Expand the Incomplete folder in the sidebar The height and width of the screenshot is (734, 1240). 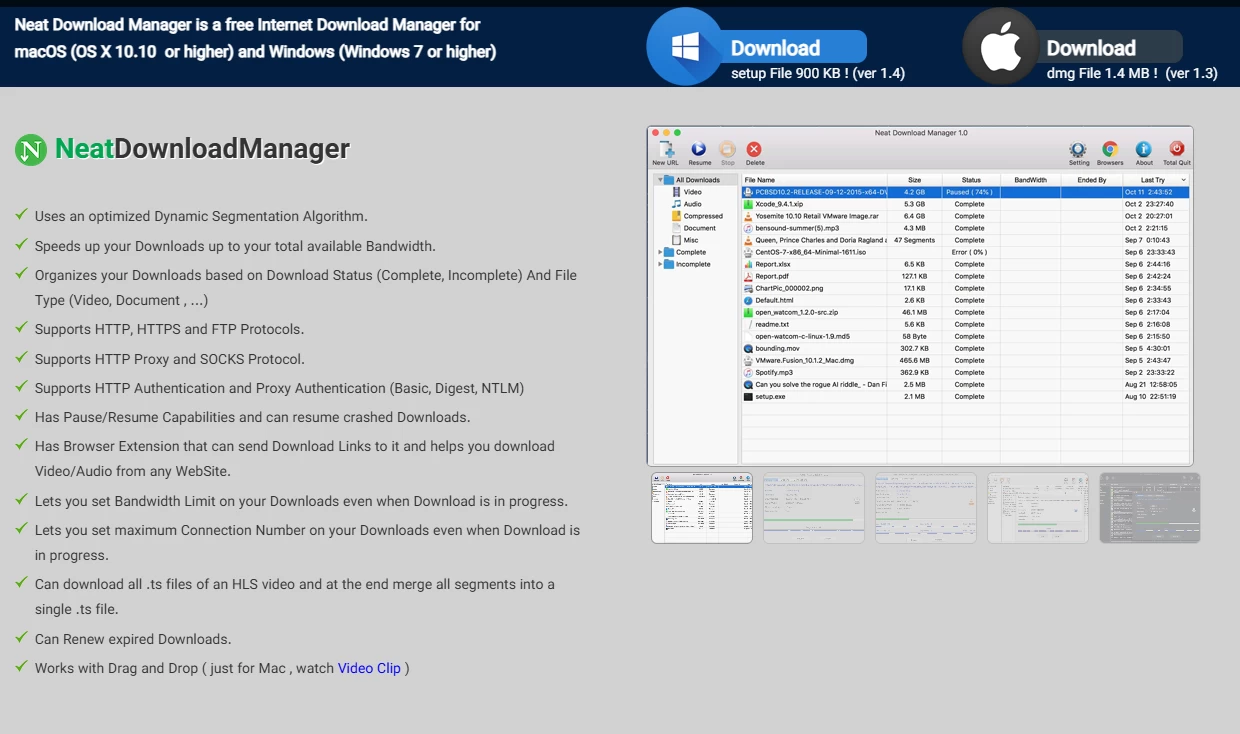pyautogui.click(x=659, y=264)
